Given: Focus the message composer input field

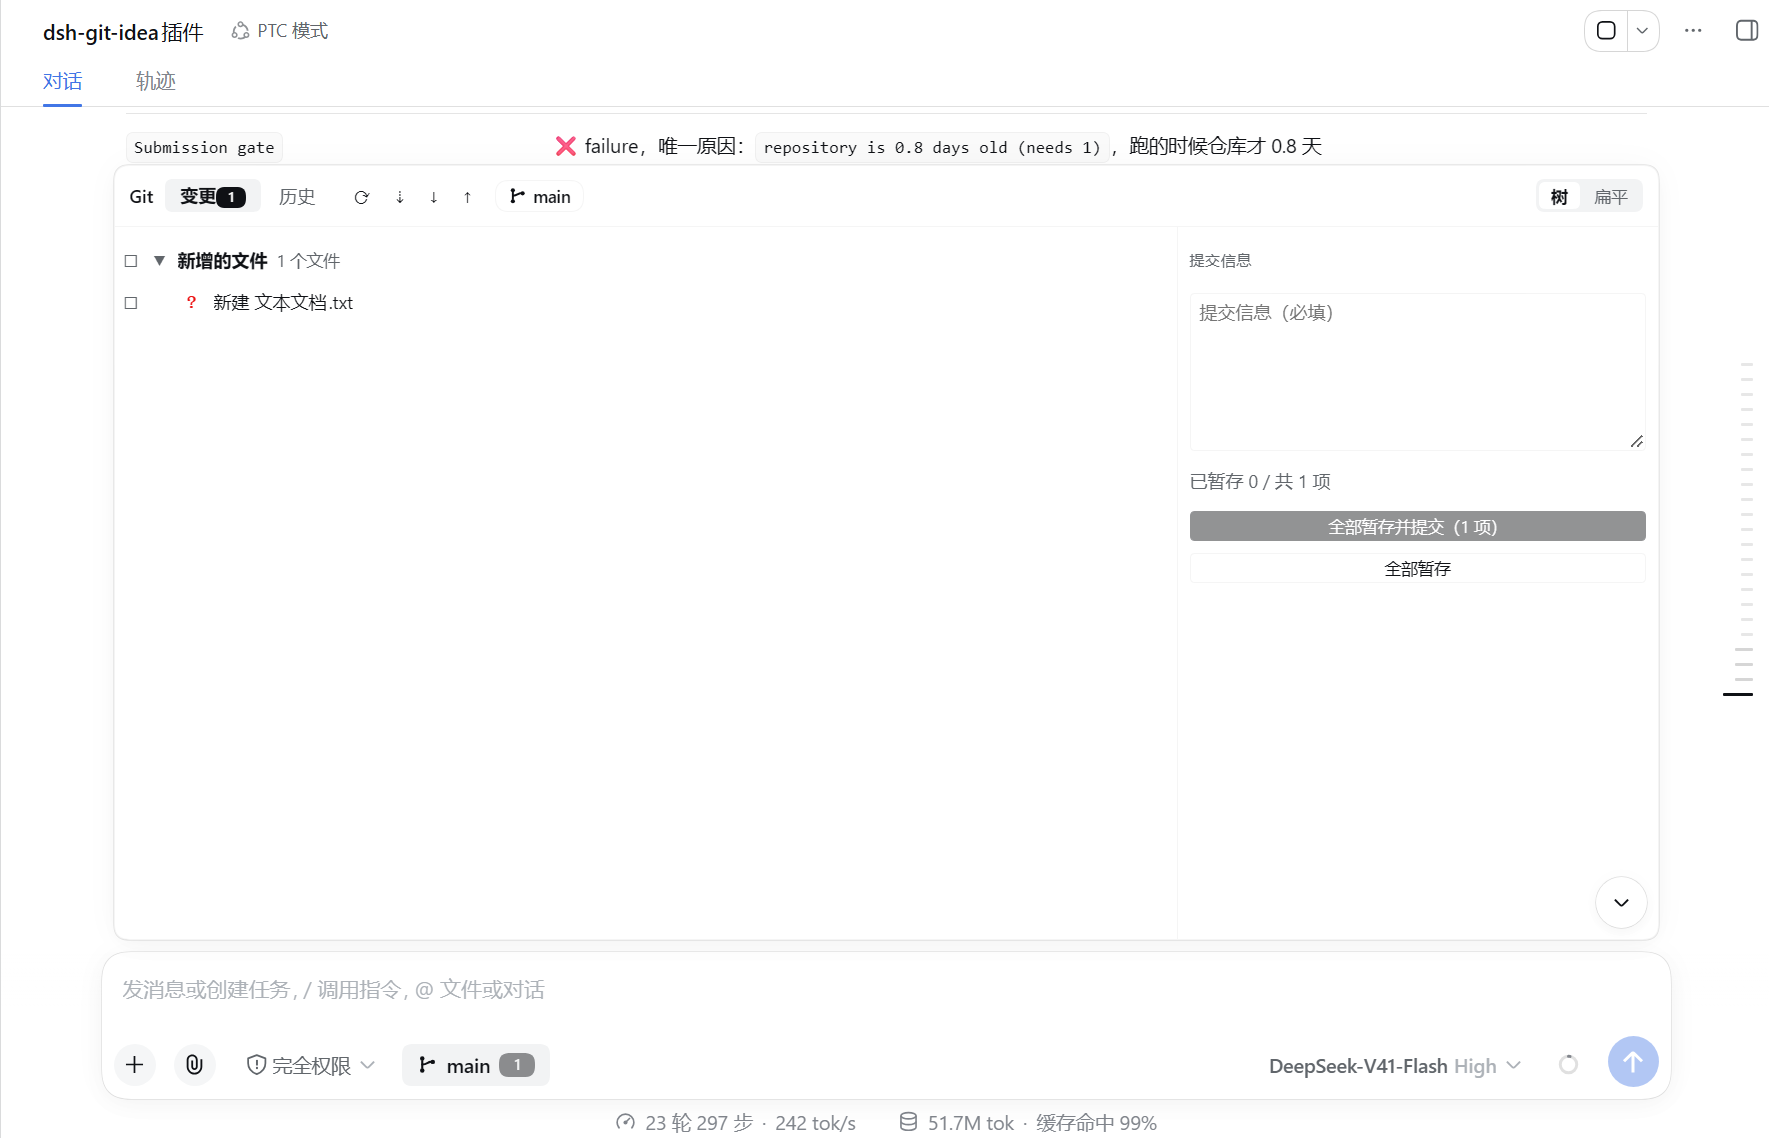Looking at the screenshot, I should (x=885, y=990).
